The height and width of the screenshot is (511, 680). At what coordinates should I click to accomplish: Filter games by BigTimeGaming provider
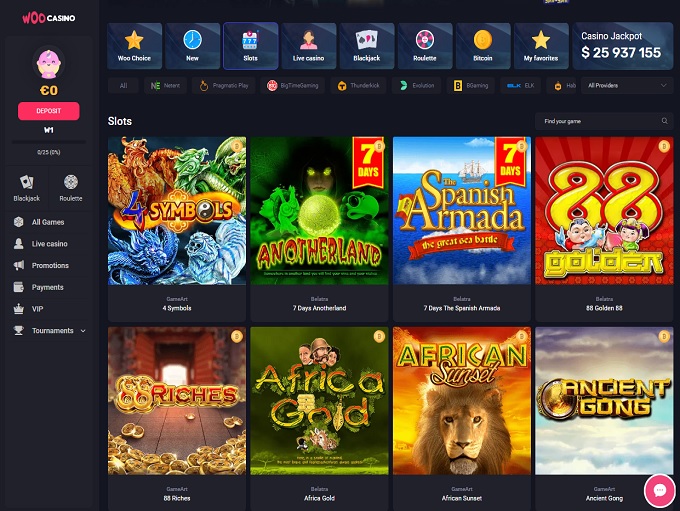(x=293, y=85)
